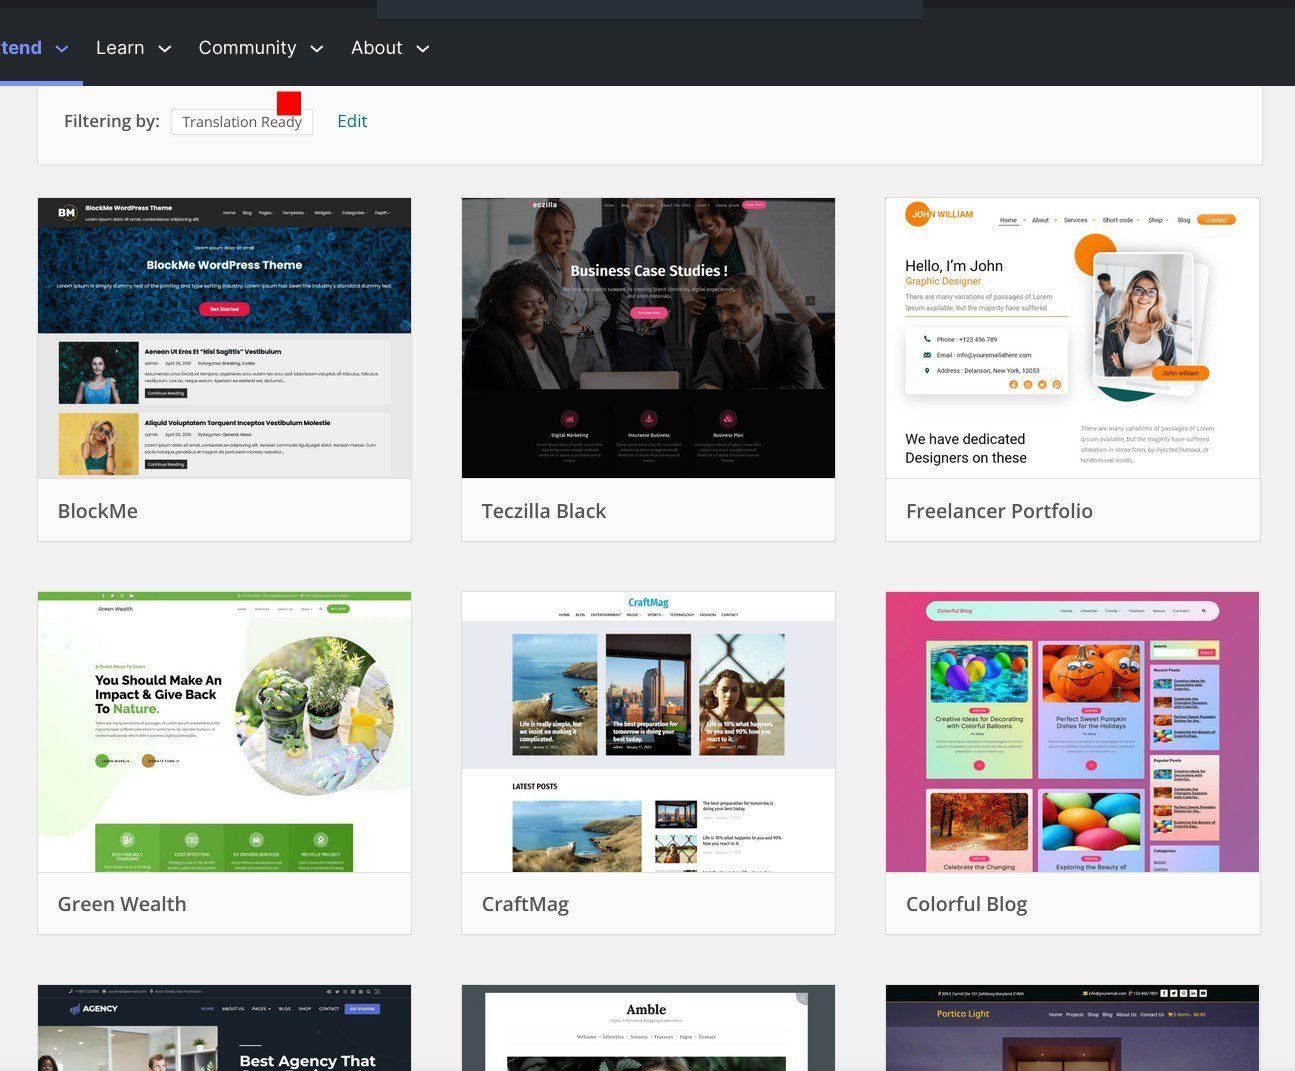1295x1071 pixels.
Task: Click the Edit filters link
Action: coord(352,121)
